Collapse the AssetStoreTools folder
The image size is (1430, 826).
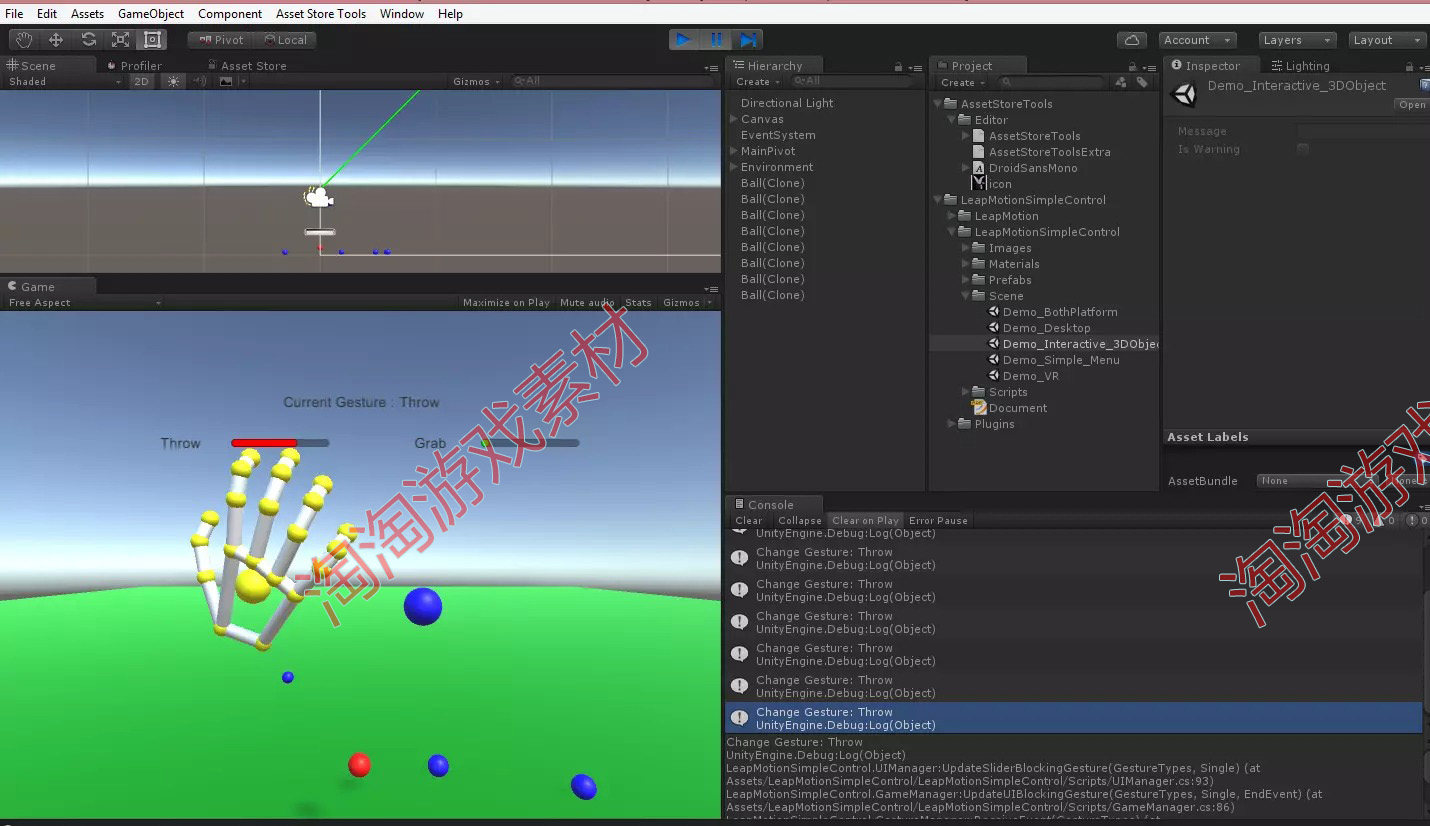(x=938, y=104)
